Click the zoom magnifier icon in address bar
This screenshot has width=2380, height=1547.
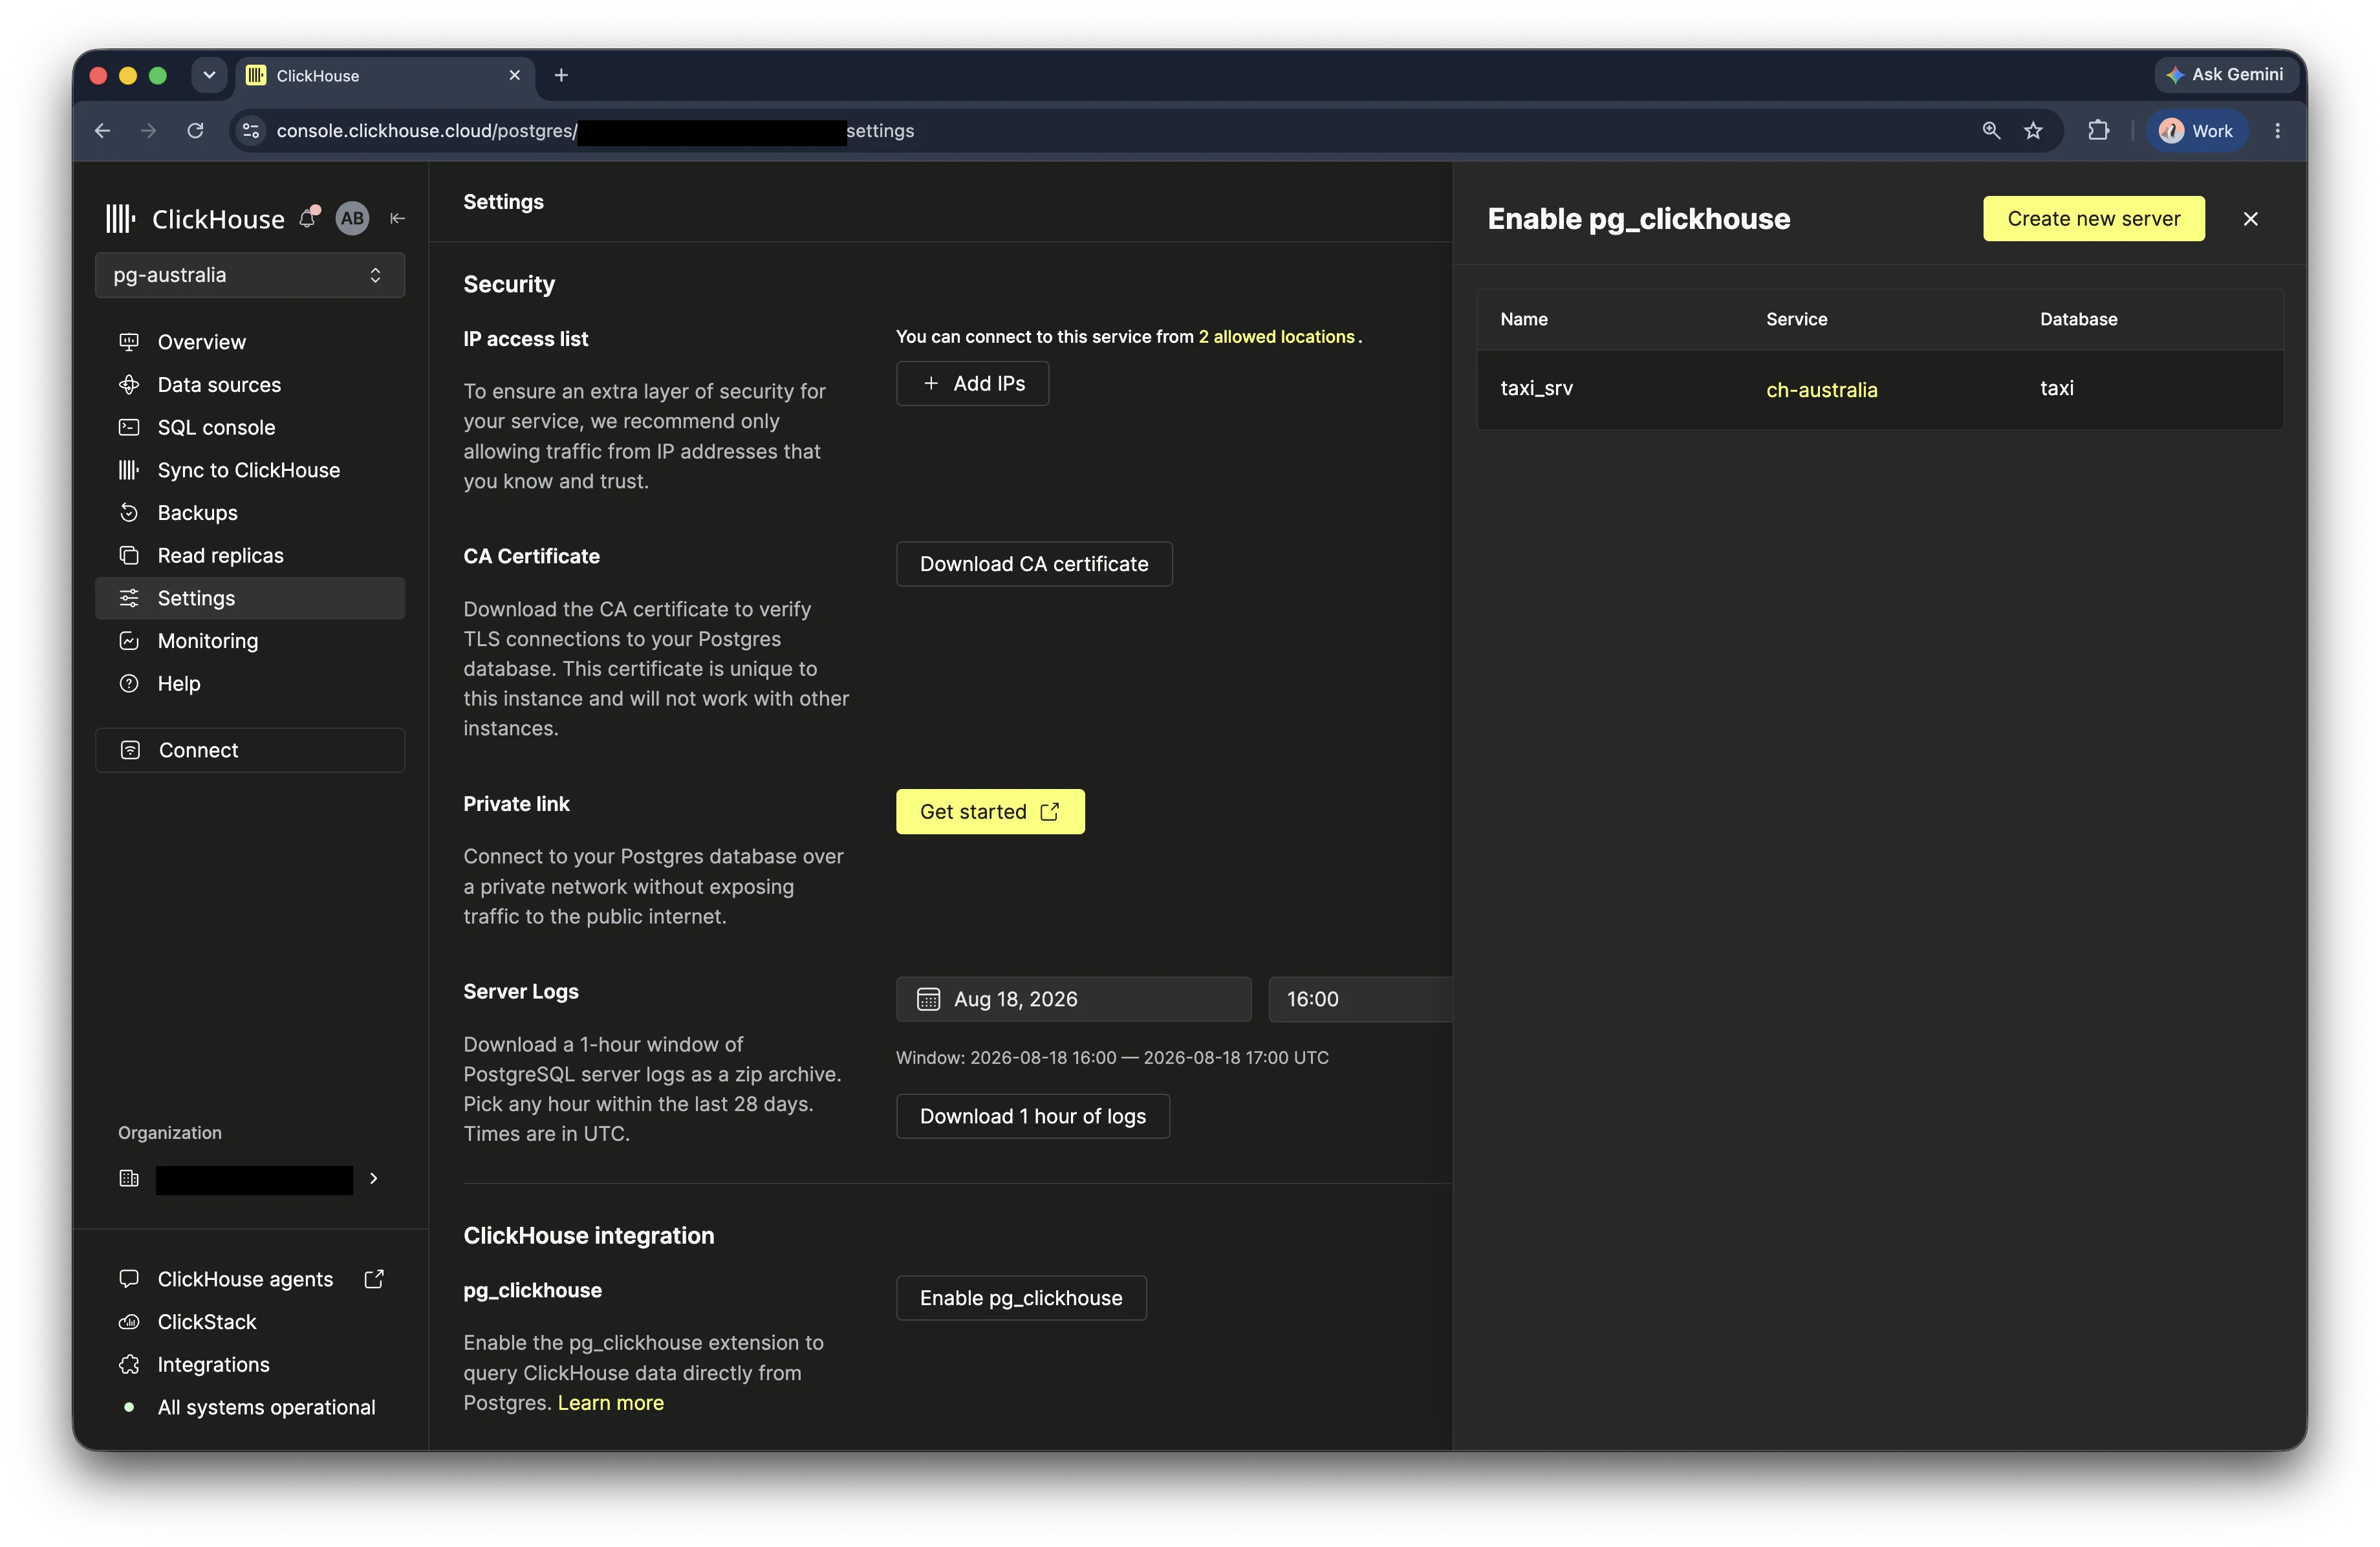pos(1991,131)
